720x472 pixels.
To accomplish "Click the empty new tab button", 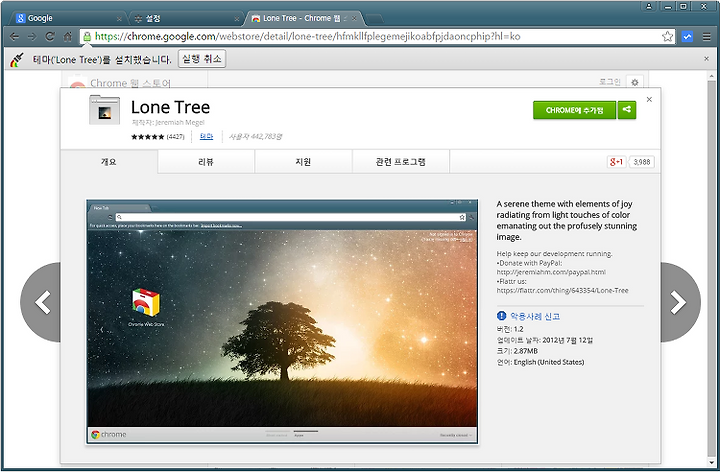I will pos(374,19).
